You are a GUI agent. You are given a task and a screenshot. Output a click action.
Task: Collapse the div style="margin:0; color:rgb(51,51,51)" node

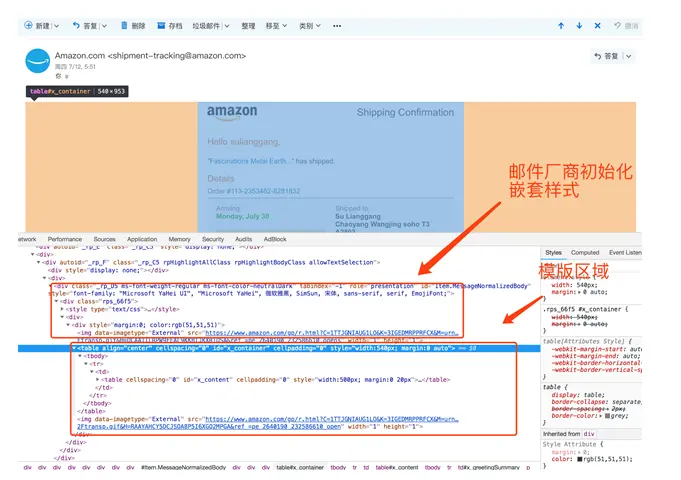click(x=68, y=325)
